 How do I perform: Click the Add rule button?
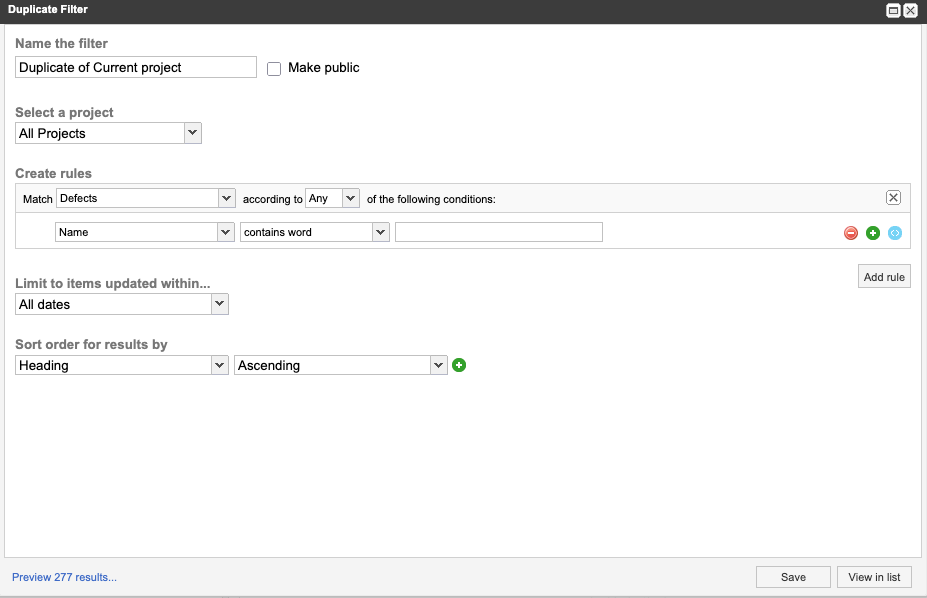click(x=883, y=276)
